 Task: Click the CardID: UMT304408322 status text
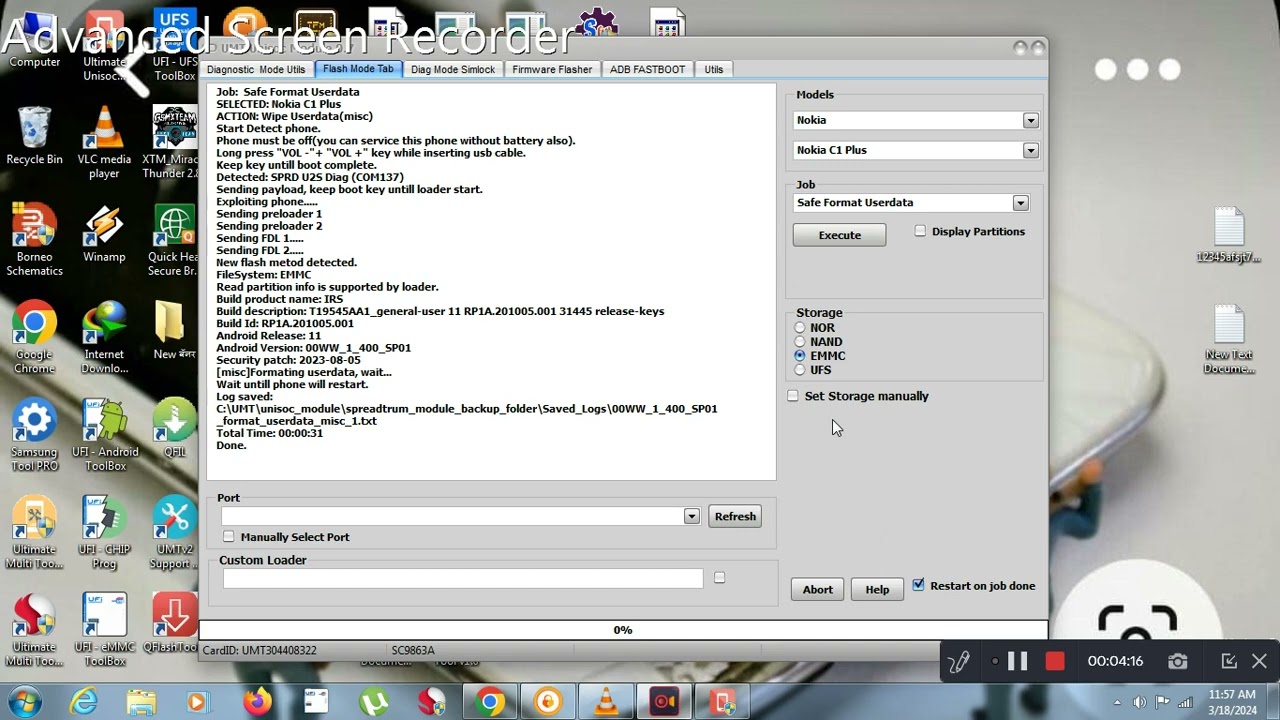tap(260, 650)
